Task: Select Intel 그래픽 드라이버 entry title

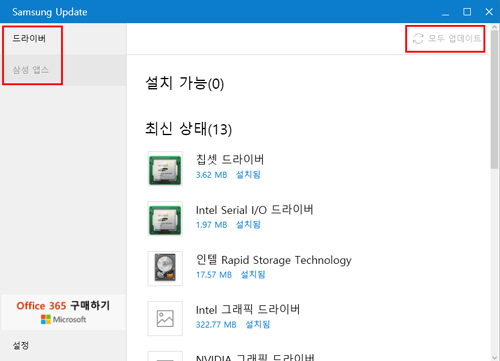Action: coord(248,310)
